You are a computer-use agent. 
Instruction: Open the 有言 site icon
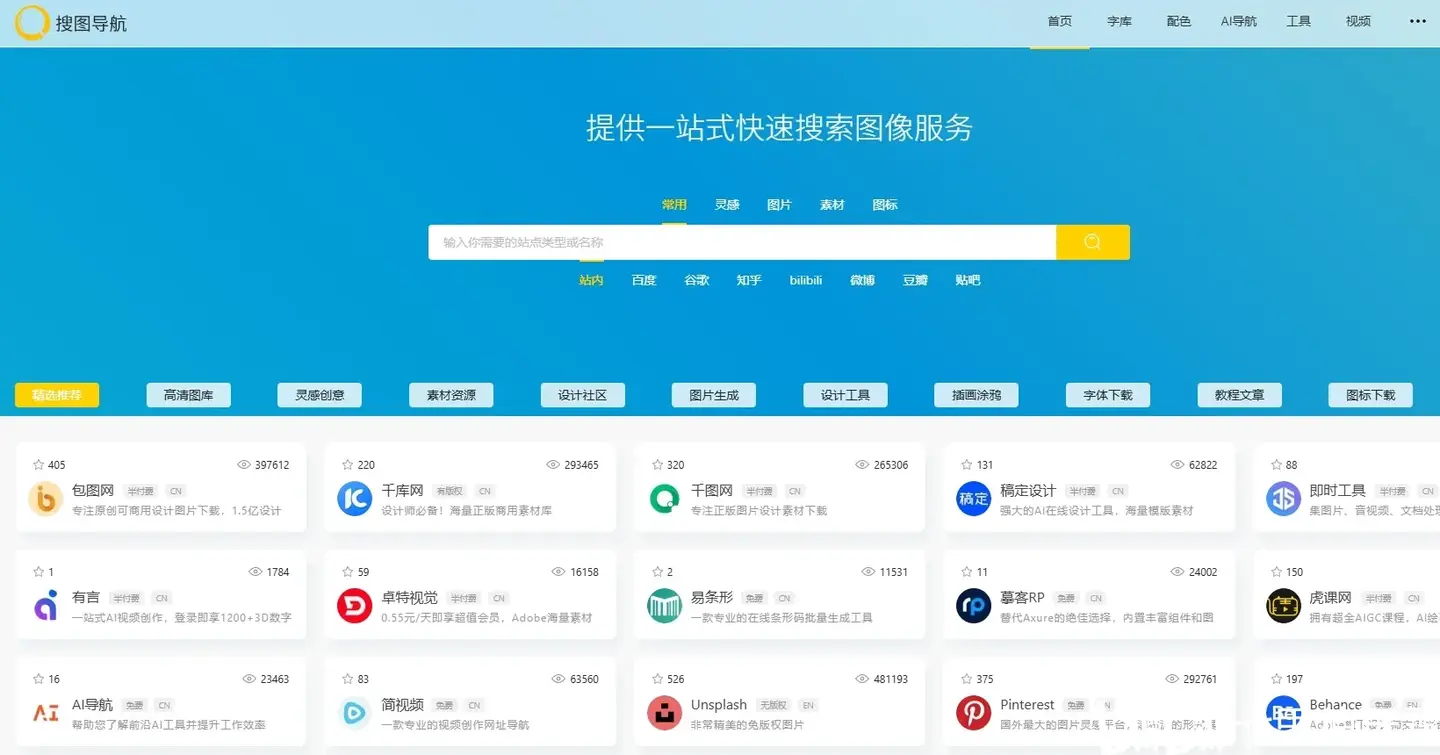point(46,606)
